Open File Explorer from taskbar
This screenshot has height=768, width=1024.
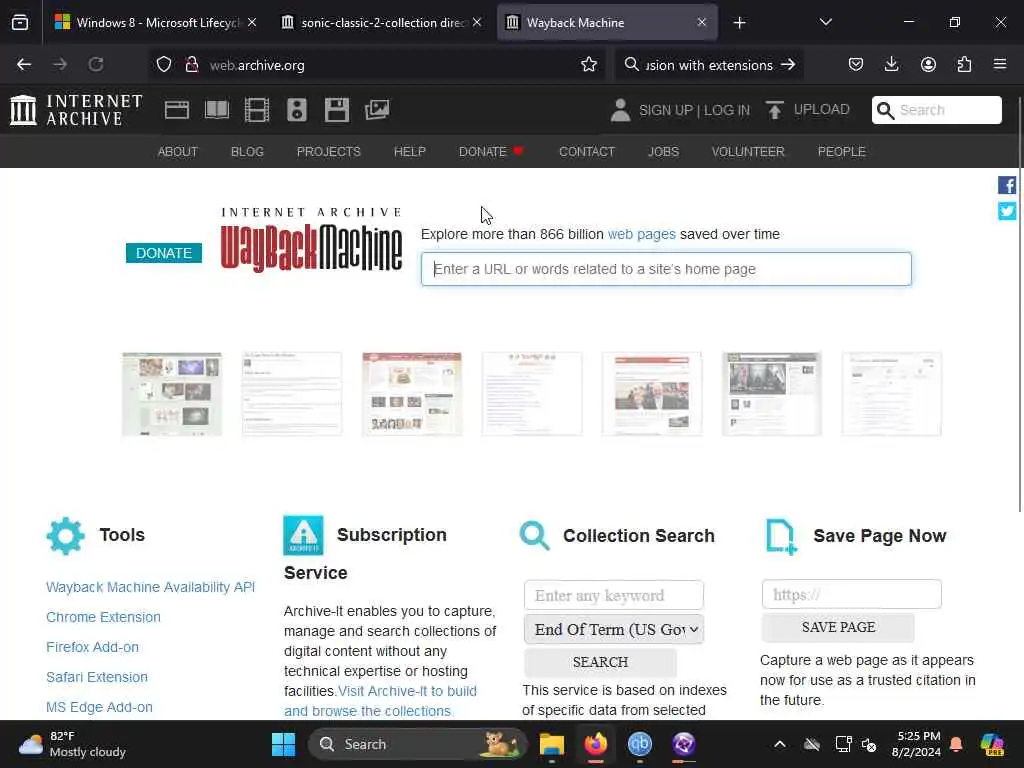pos(552,744)
